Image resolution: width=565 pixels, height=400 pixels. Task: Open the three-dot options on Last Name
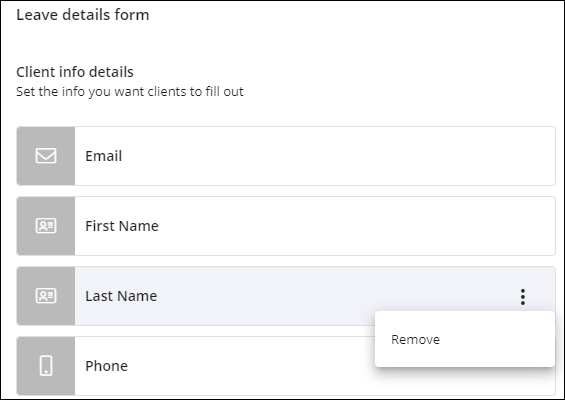coord(523,297)
